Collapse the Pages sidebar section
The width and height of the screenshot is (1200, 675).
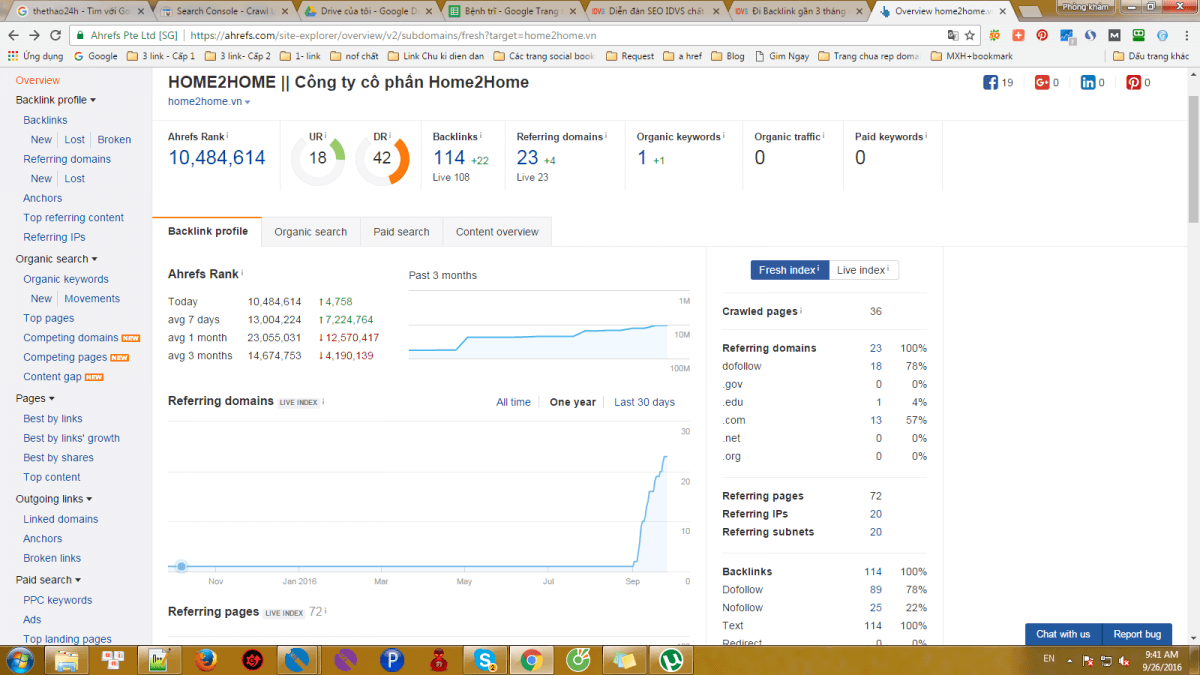pos(35,398)
